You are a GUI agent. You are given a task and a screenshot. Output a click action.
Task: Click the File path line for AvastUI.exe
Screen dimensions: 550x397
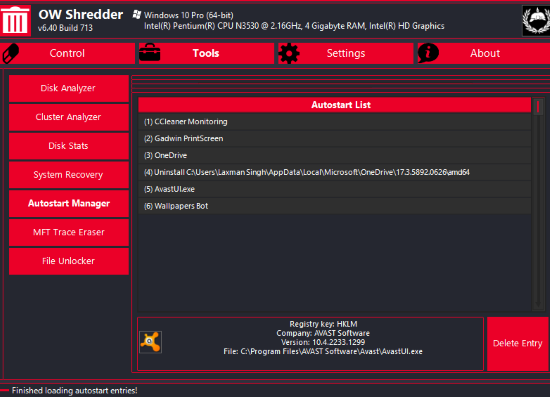tap(323, 351)
